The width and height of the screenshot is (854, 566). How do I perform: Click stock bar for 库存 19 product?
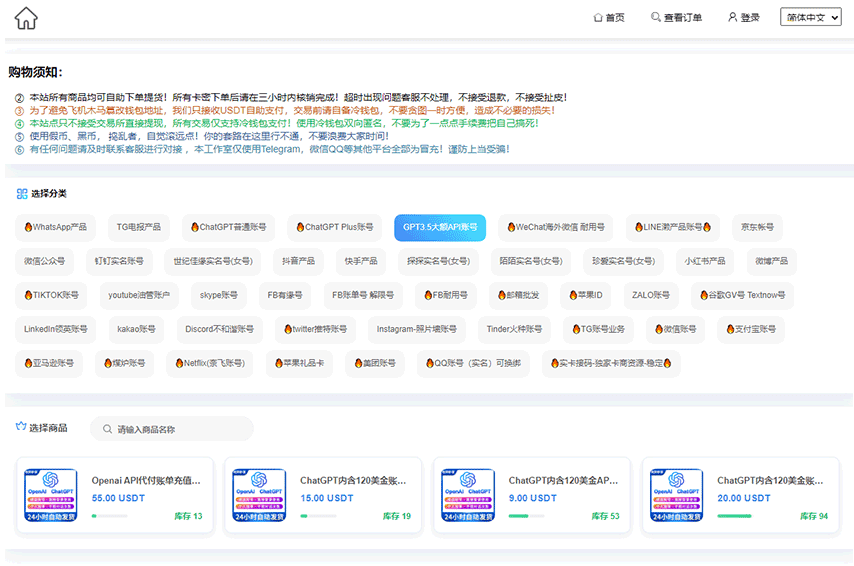click(x=318, y=516)
